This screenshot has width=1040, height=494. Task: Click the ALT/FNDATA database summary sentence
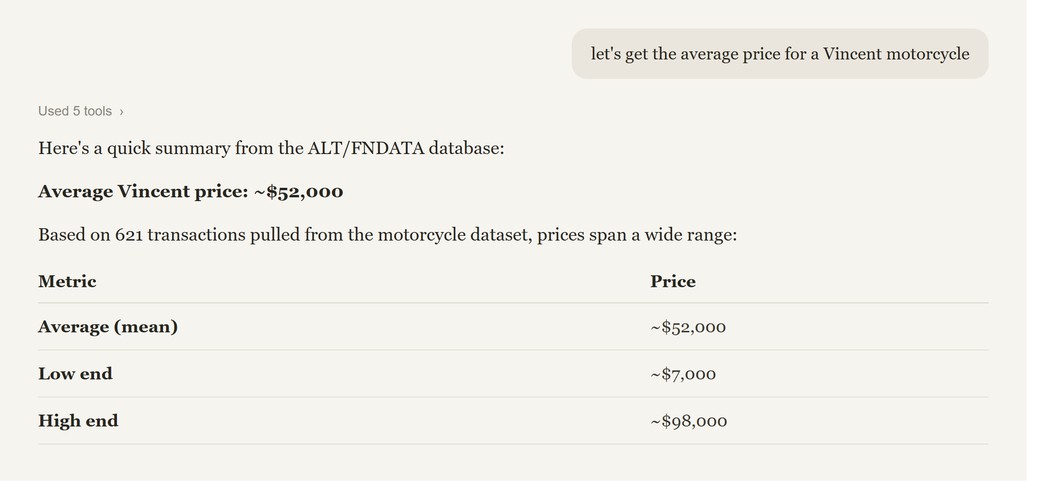tap(271, 148)
